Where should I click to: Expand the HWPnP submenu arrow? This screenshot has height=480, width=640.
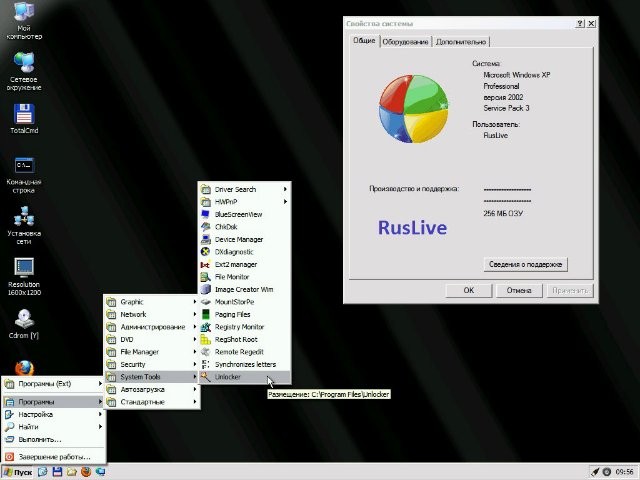(285, 202)
